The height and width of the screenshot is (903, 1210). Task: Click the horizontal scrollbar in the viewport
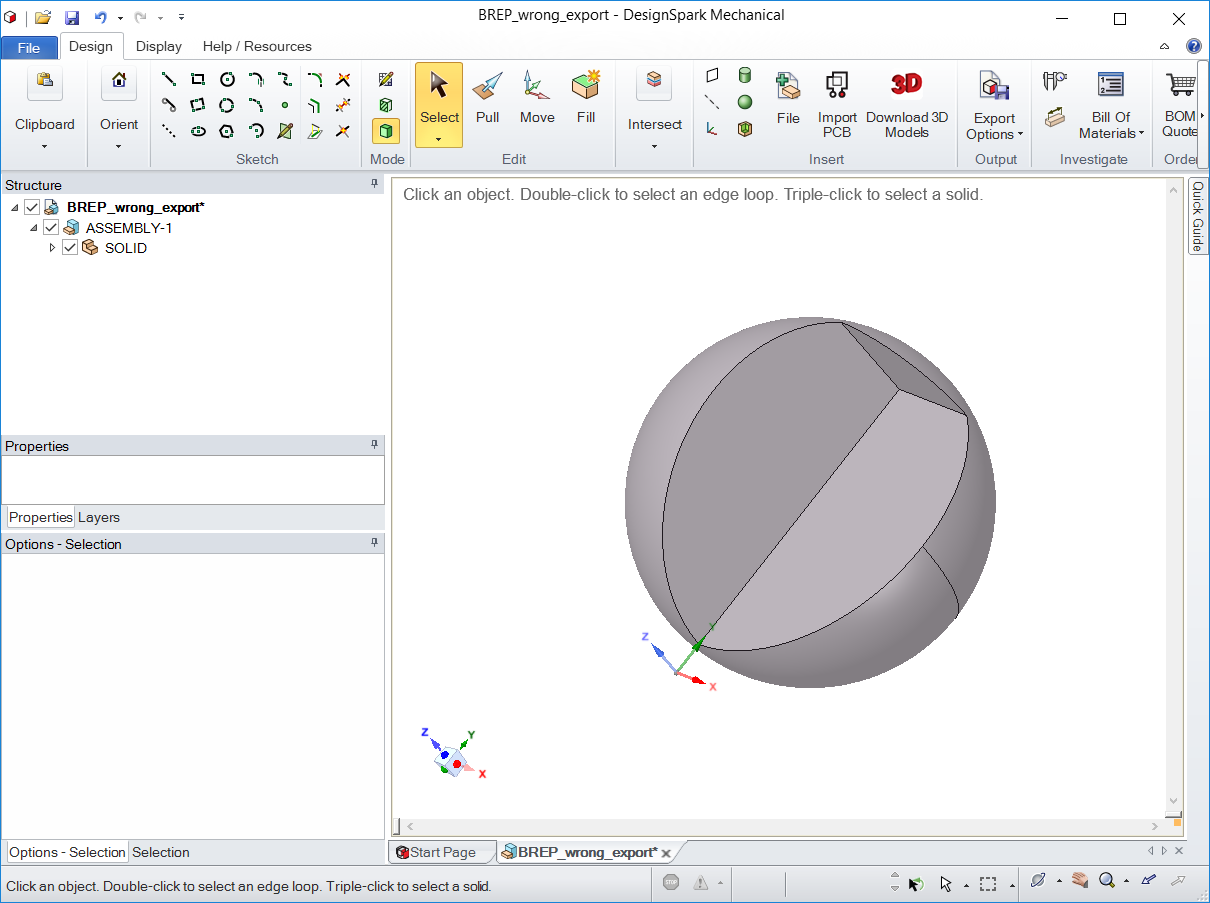coord(780,826)
